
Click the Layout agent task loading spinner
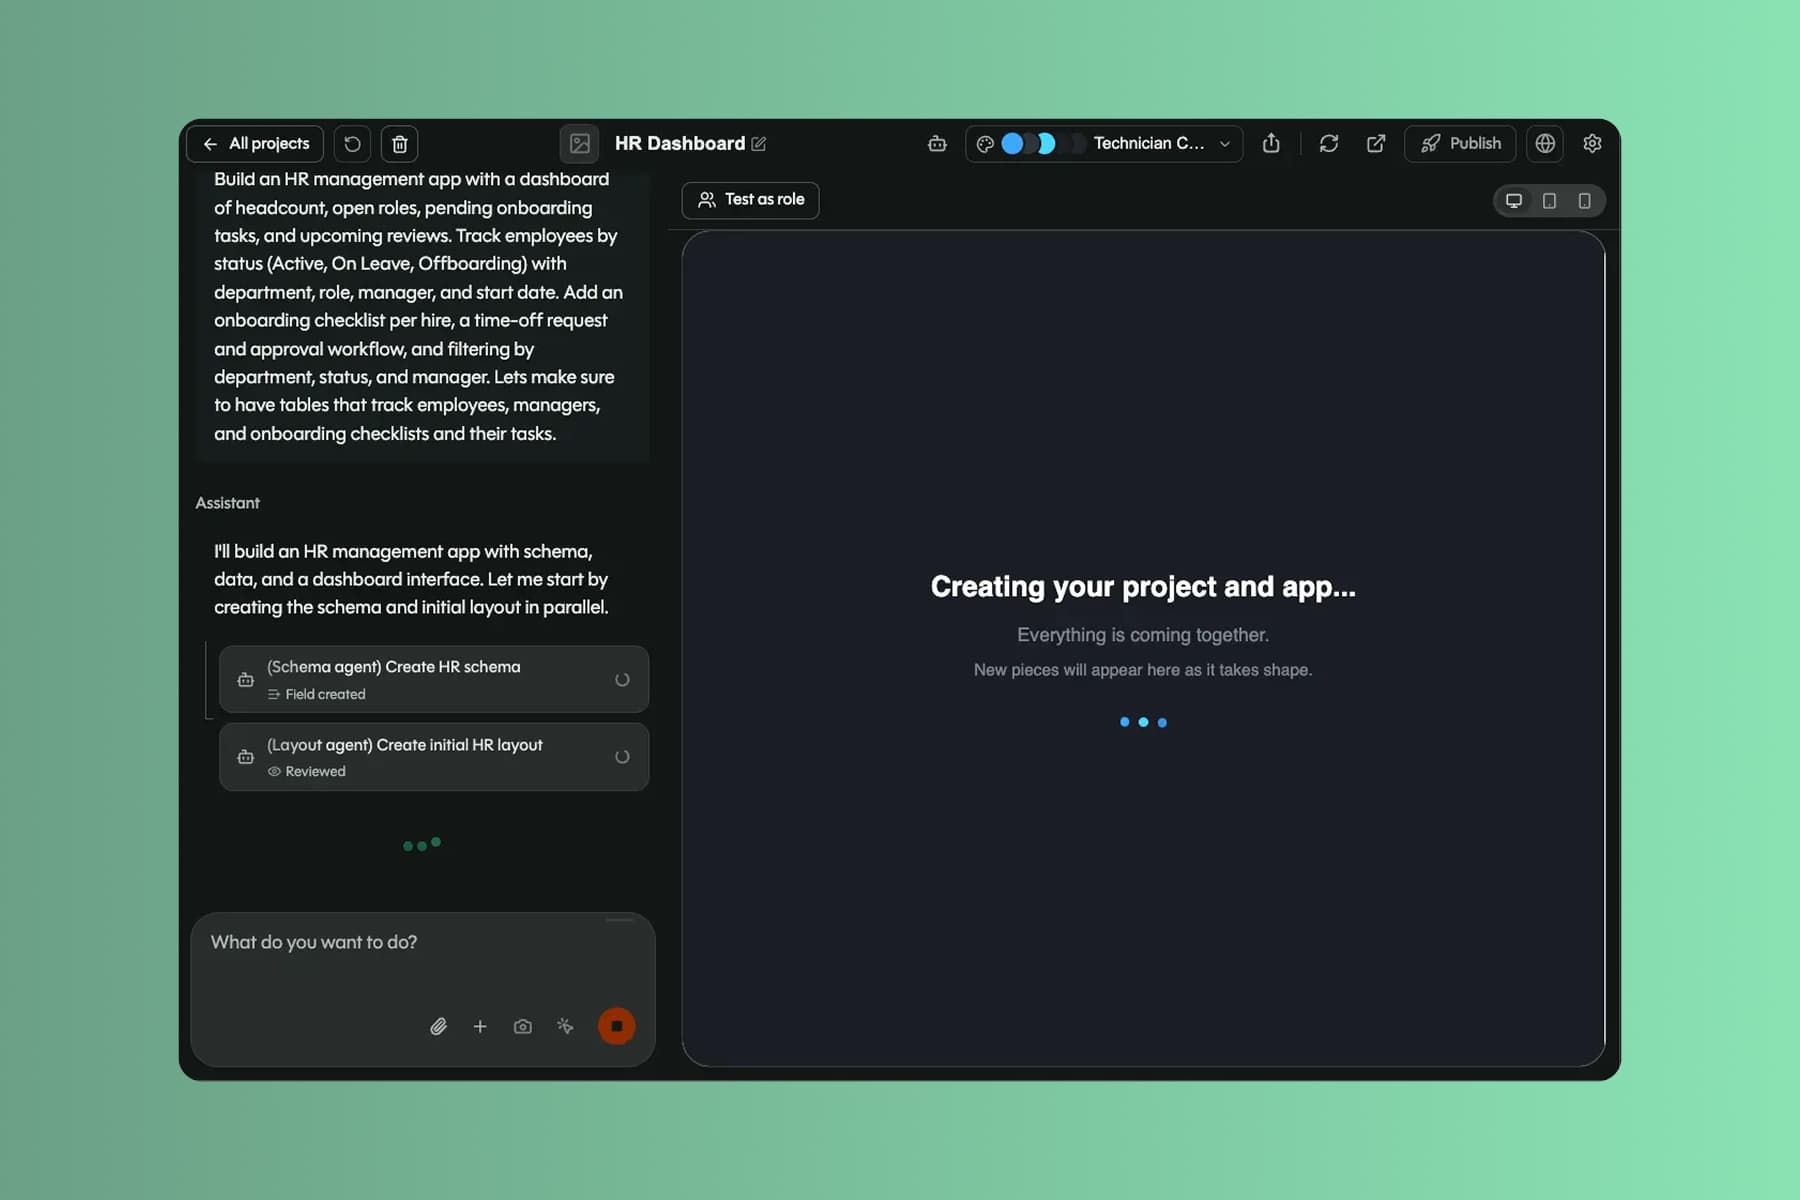click(x=622, y=757)
